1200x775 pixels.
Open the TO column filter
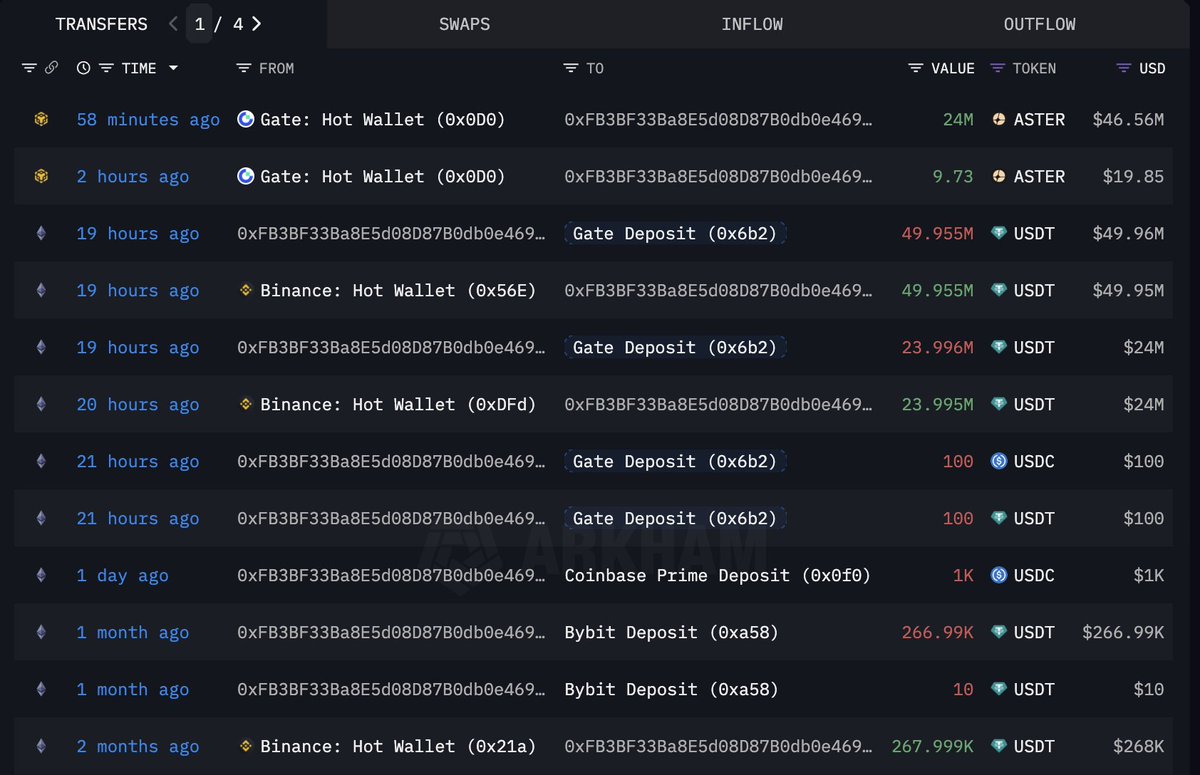[x=570, y=68]
